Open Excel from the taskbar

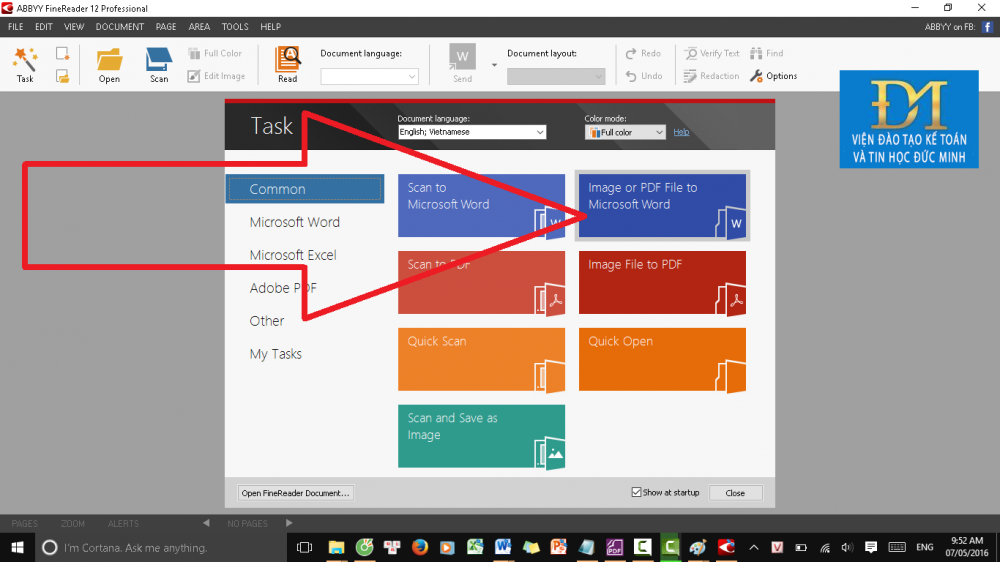(475, 547)
